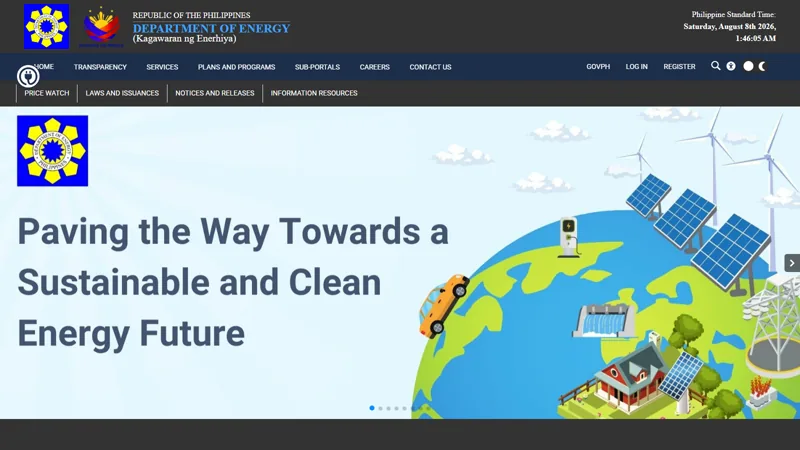The width and height of the screenshot is (800, 450).
Task: Click the large DOE seal on banner
Action: pos(53,151)
